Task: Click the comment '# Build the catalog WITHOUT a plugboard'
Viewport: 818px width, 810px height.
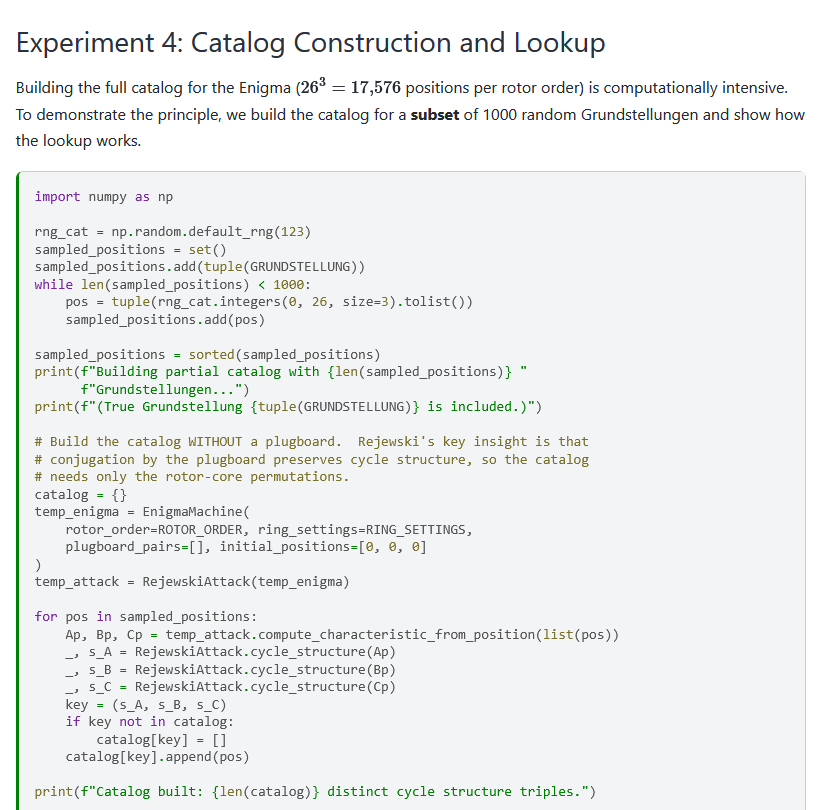Action: tap(311, 441)
